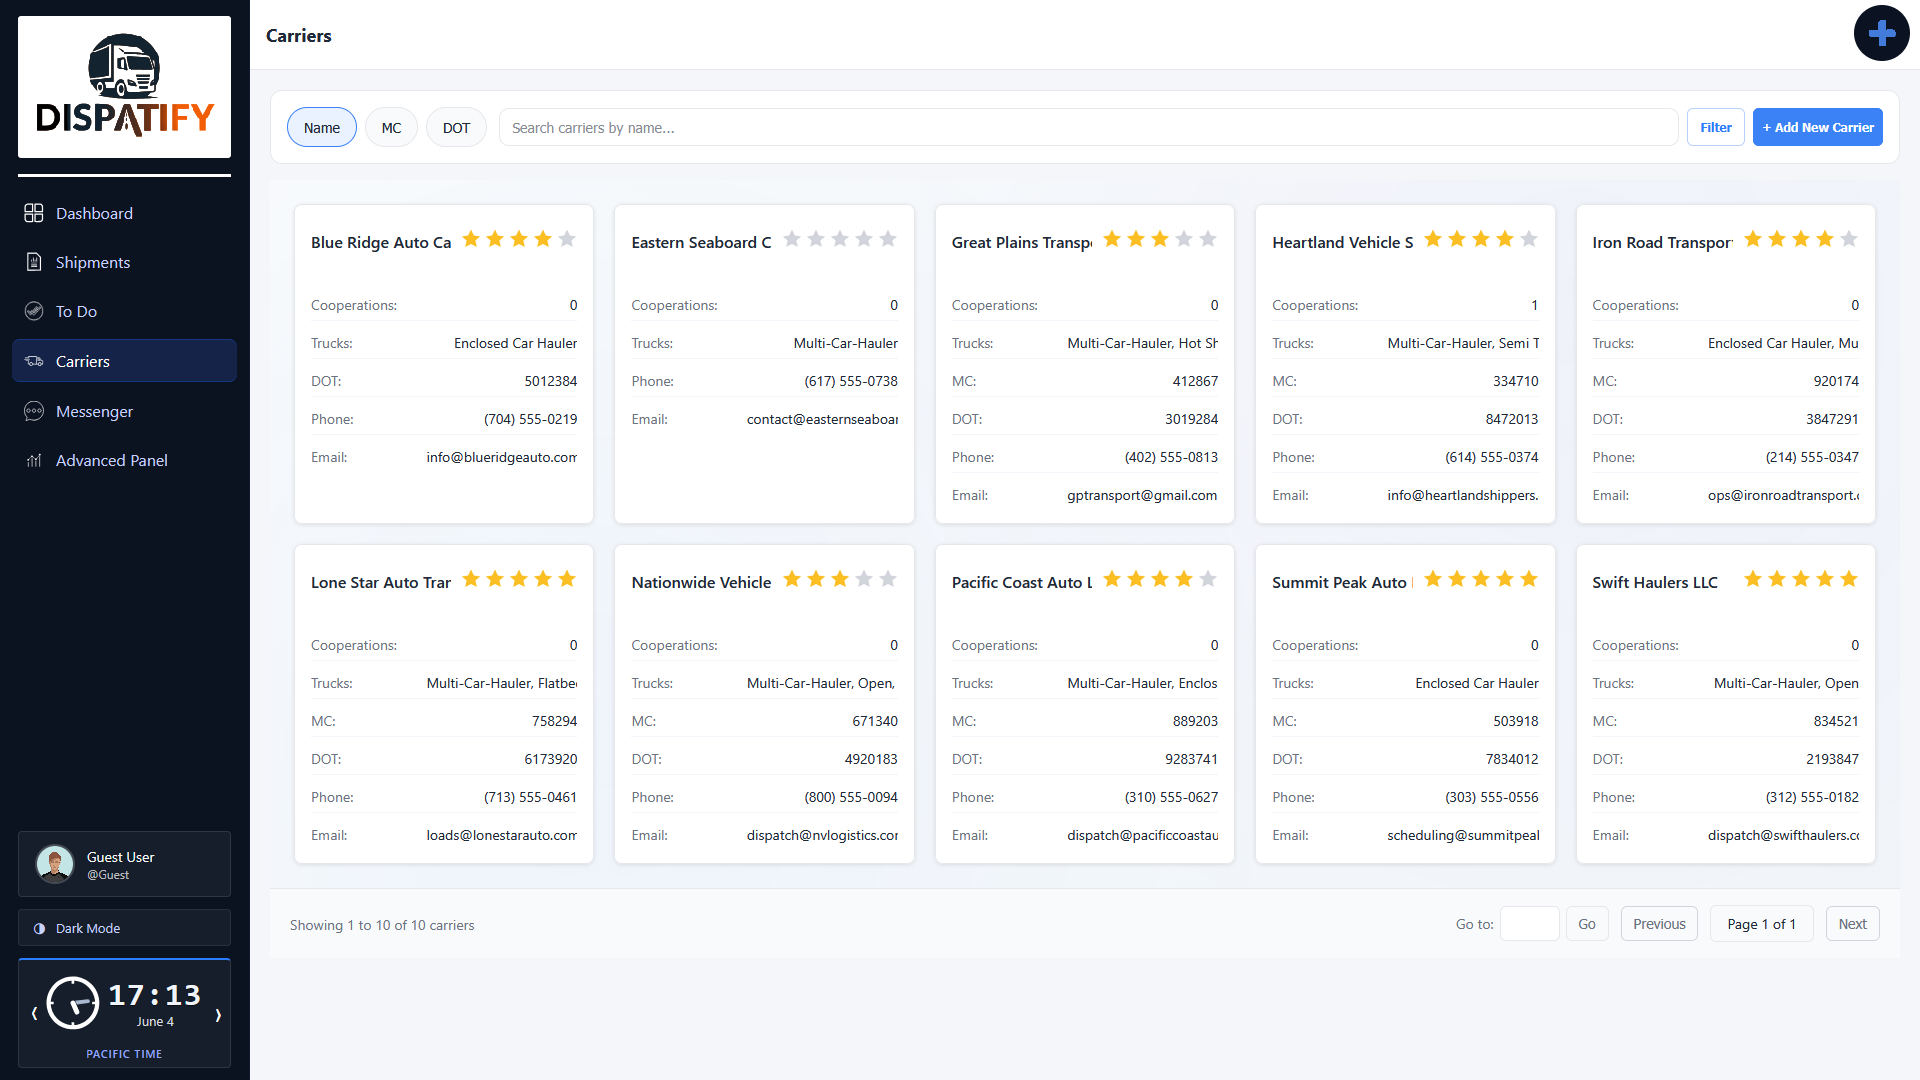Open the Advanced Panel section

124,460
